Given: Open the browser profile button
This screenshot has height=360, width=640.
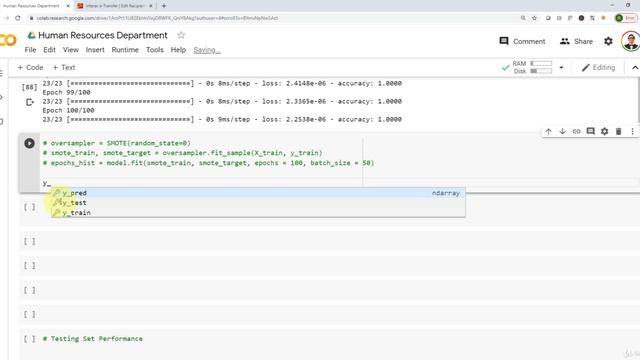Looking at the screenshot, I should tap(626, 18).
